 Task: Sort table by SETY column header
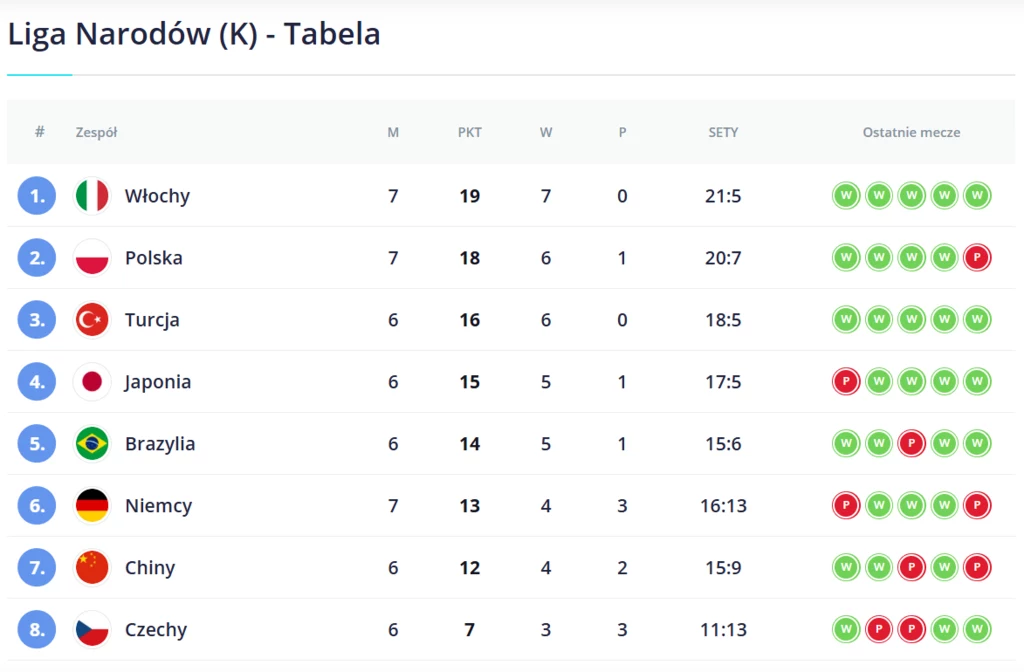723,133
